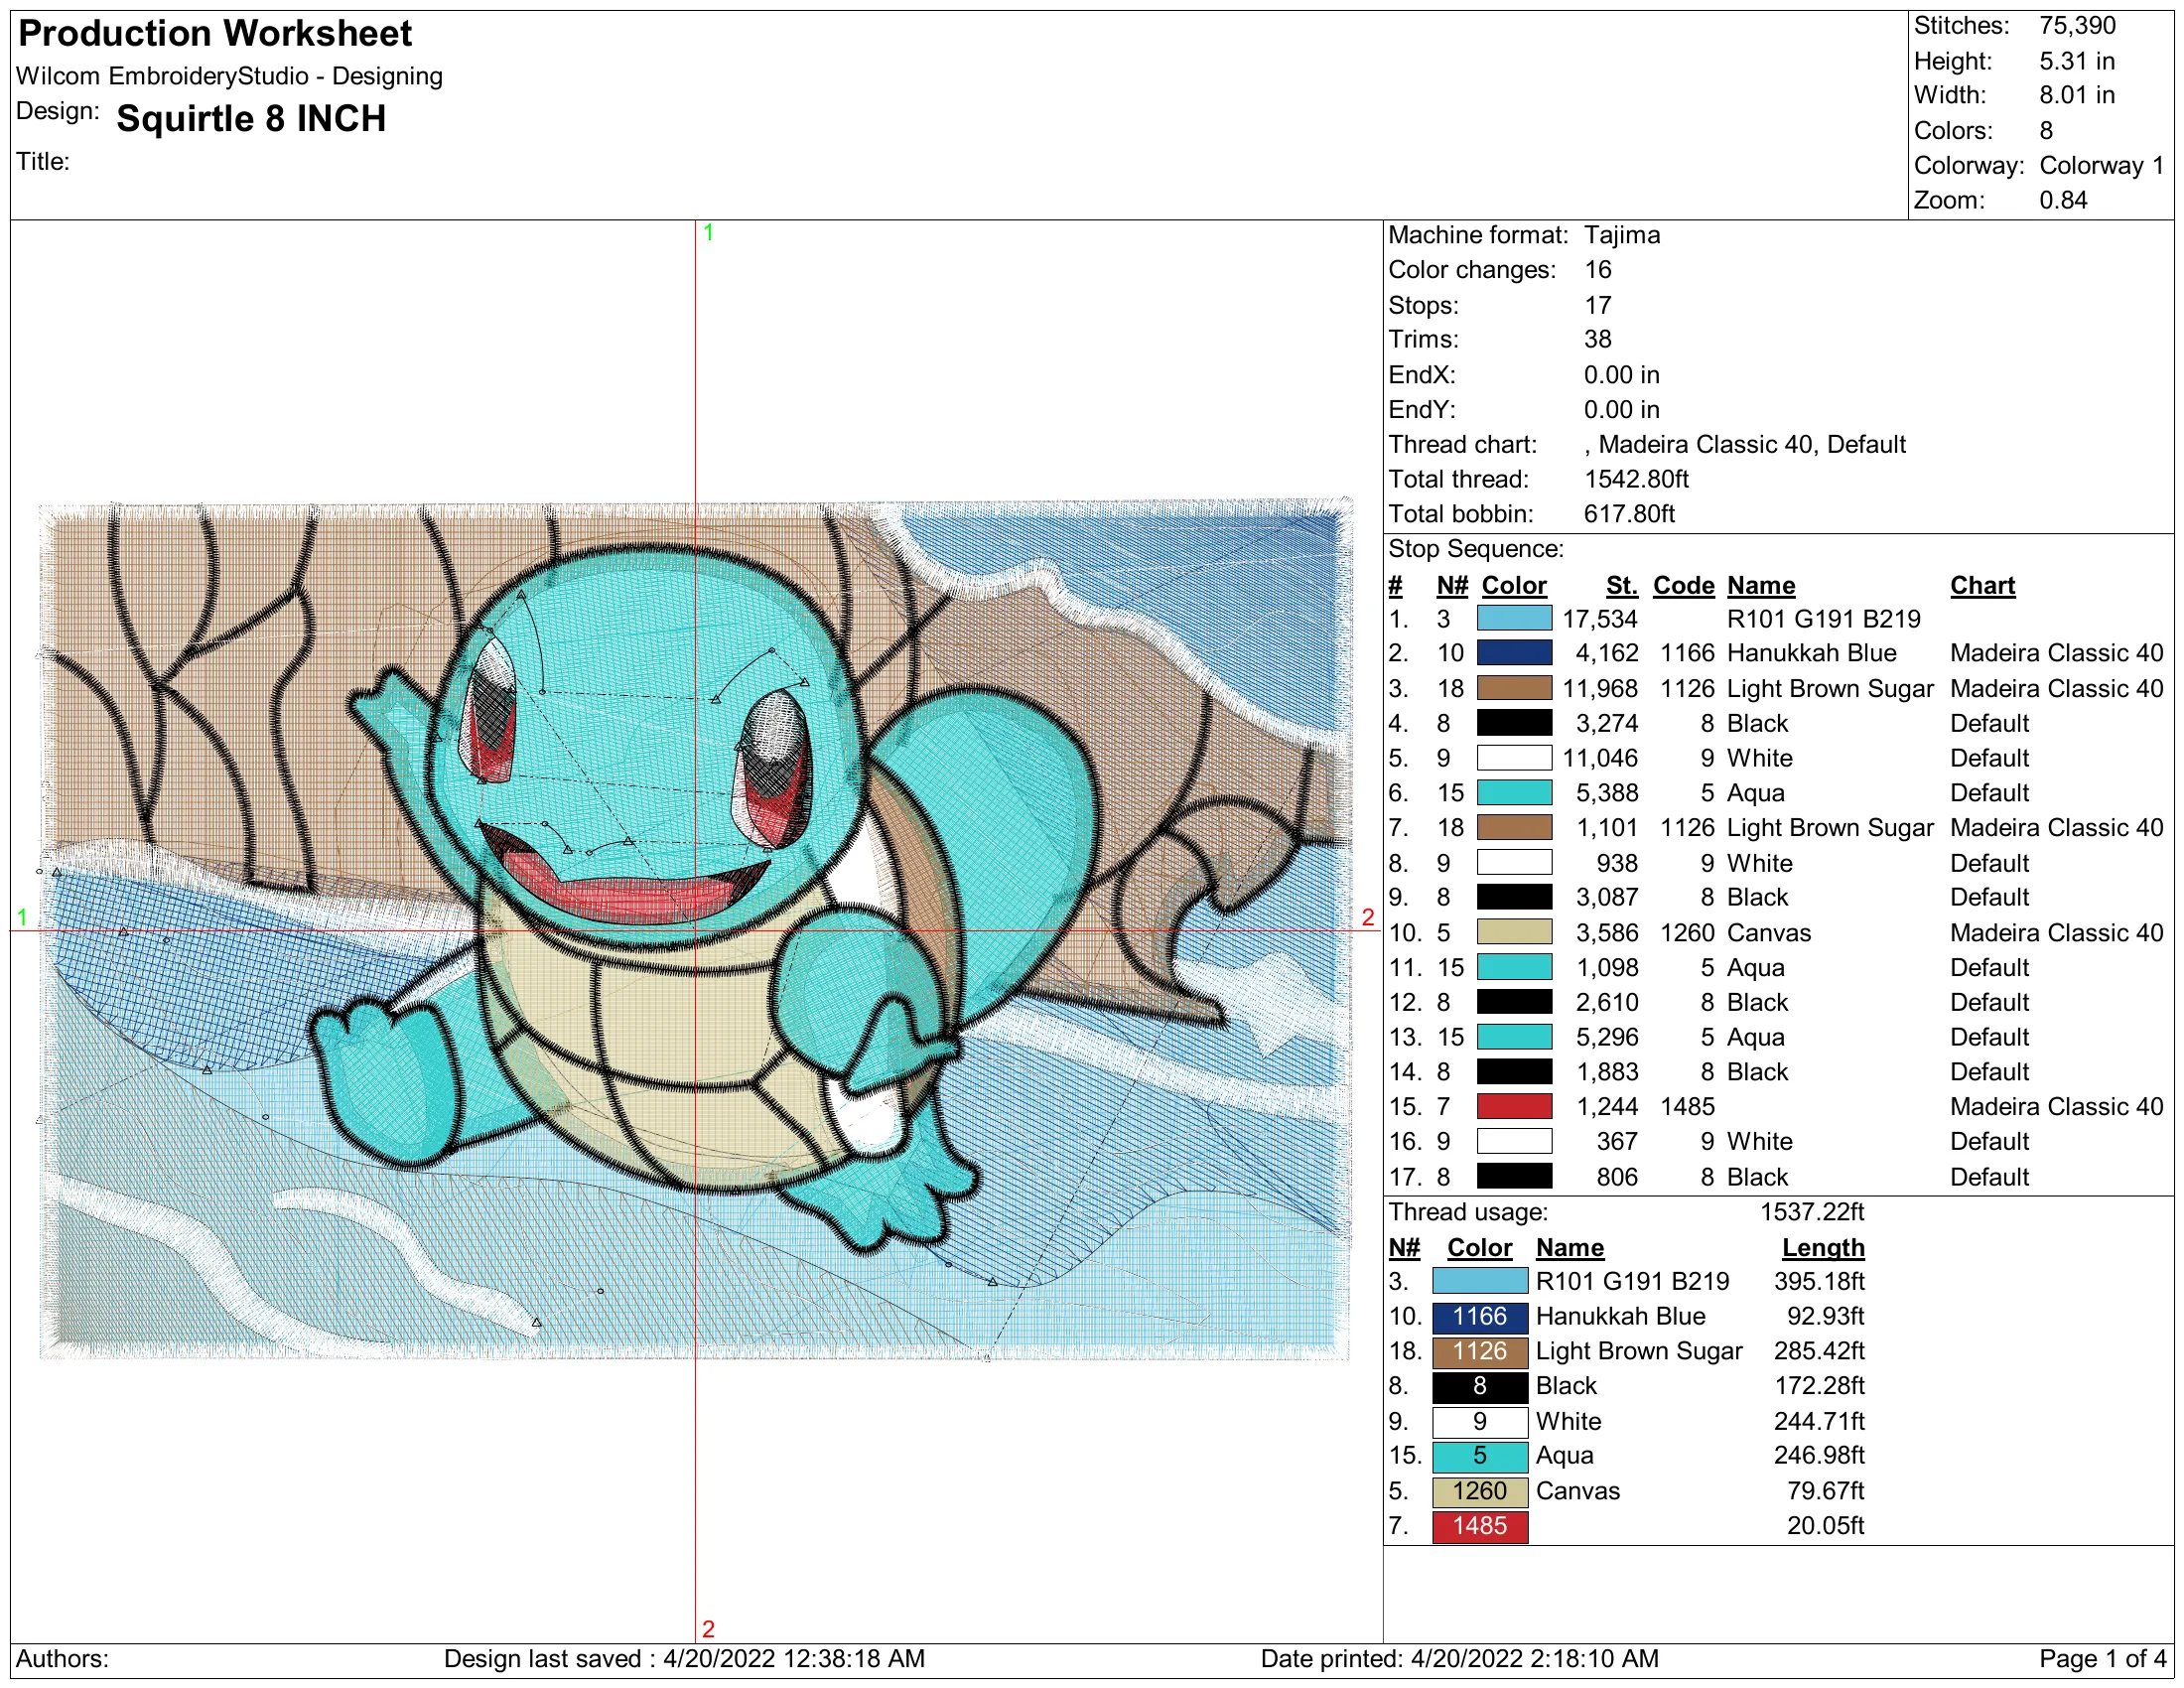Click the Aqua swatch labeled 5 in Thread usage

point(1479,1457)
